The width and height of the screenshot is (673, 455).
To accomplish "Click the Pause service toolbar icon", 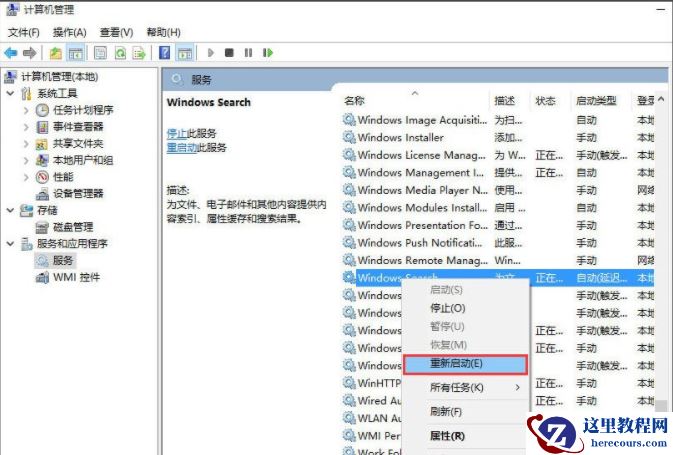I will click(x=248, y=53).
